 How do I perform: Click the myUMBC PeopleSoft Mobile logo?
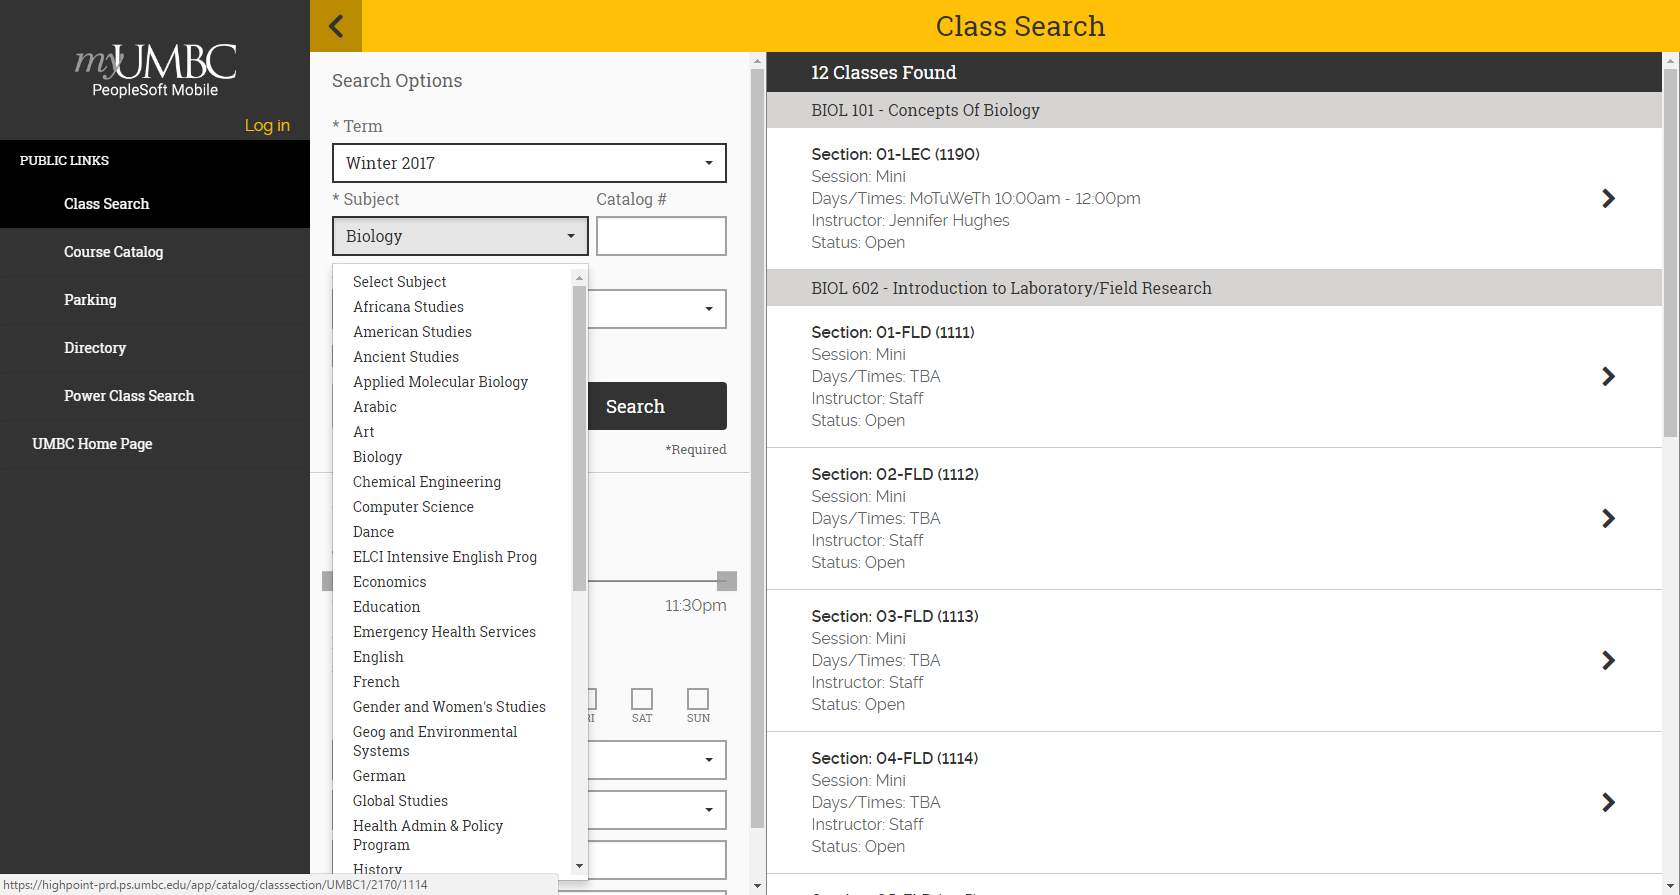tap(155, 70)
